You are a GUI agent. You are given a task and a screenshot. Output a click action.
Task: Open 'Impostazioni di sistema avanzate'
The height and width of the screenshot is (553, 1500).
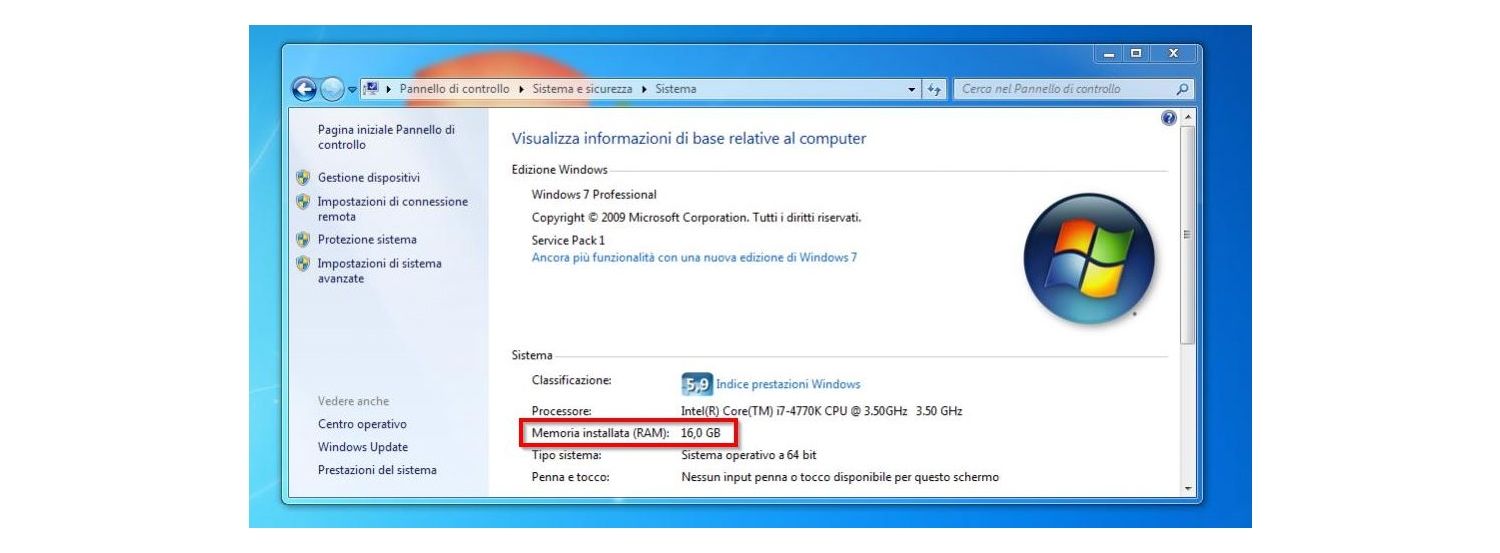click(x=380, y=271)
